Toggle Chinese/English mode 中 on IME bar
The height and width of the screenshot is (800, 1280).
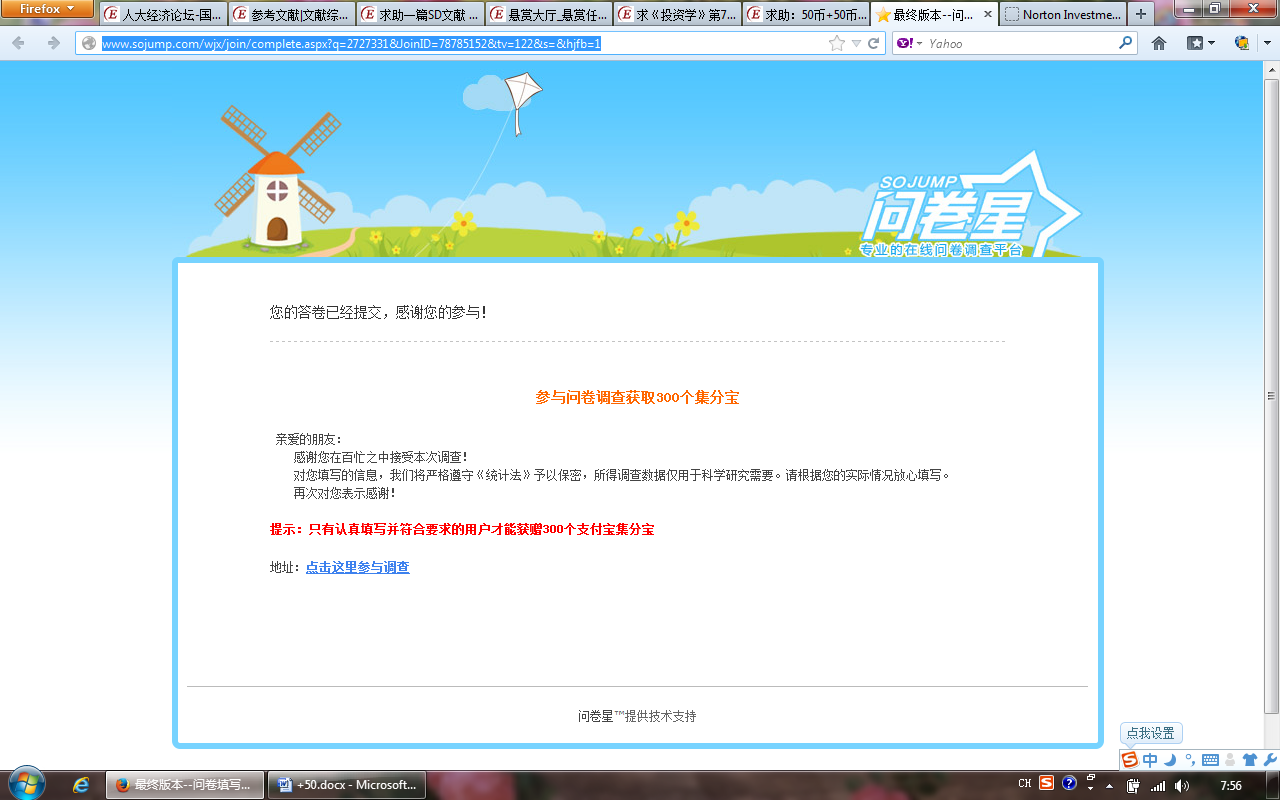1150,760
